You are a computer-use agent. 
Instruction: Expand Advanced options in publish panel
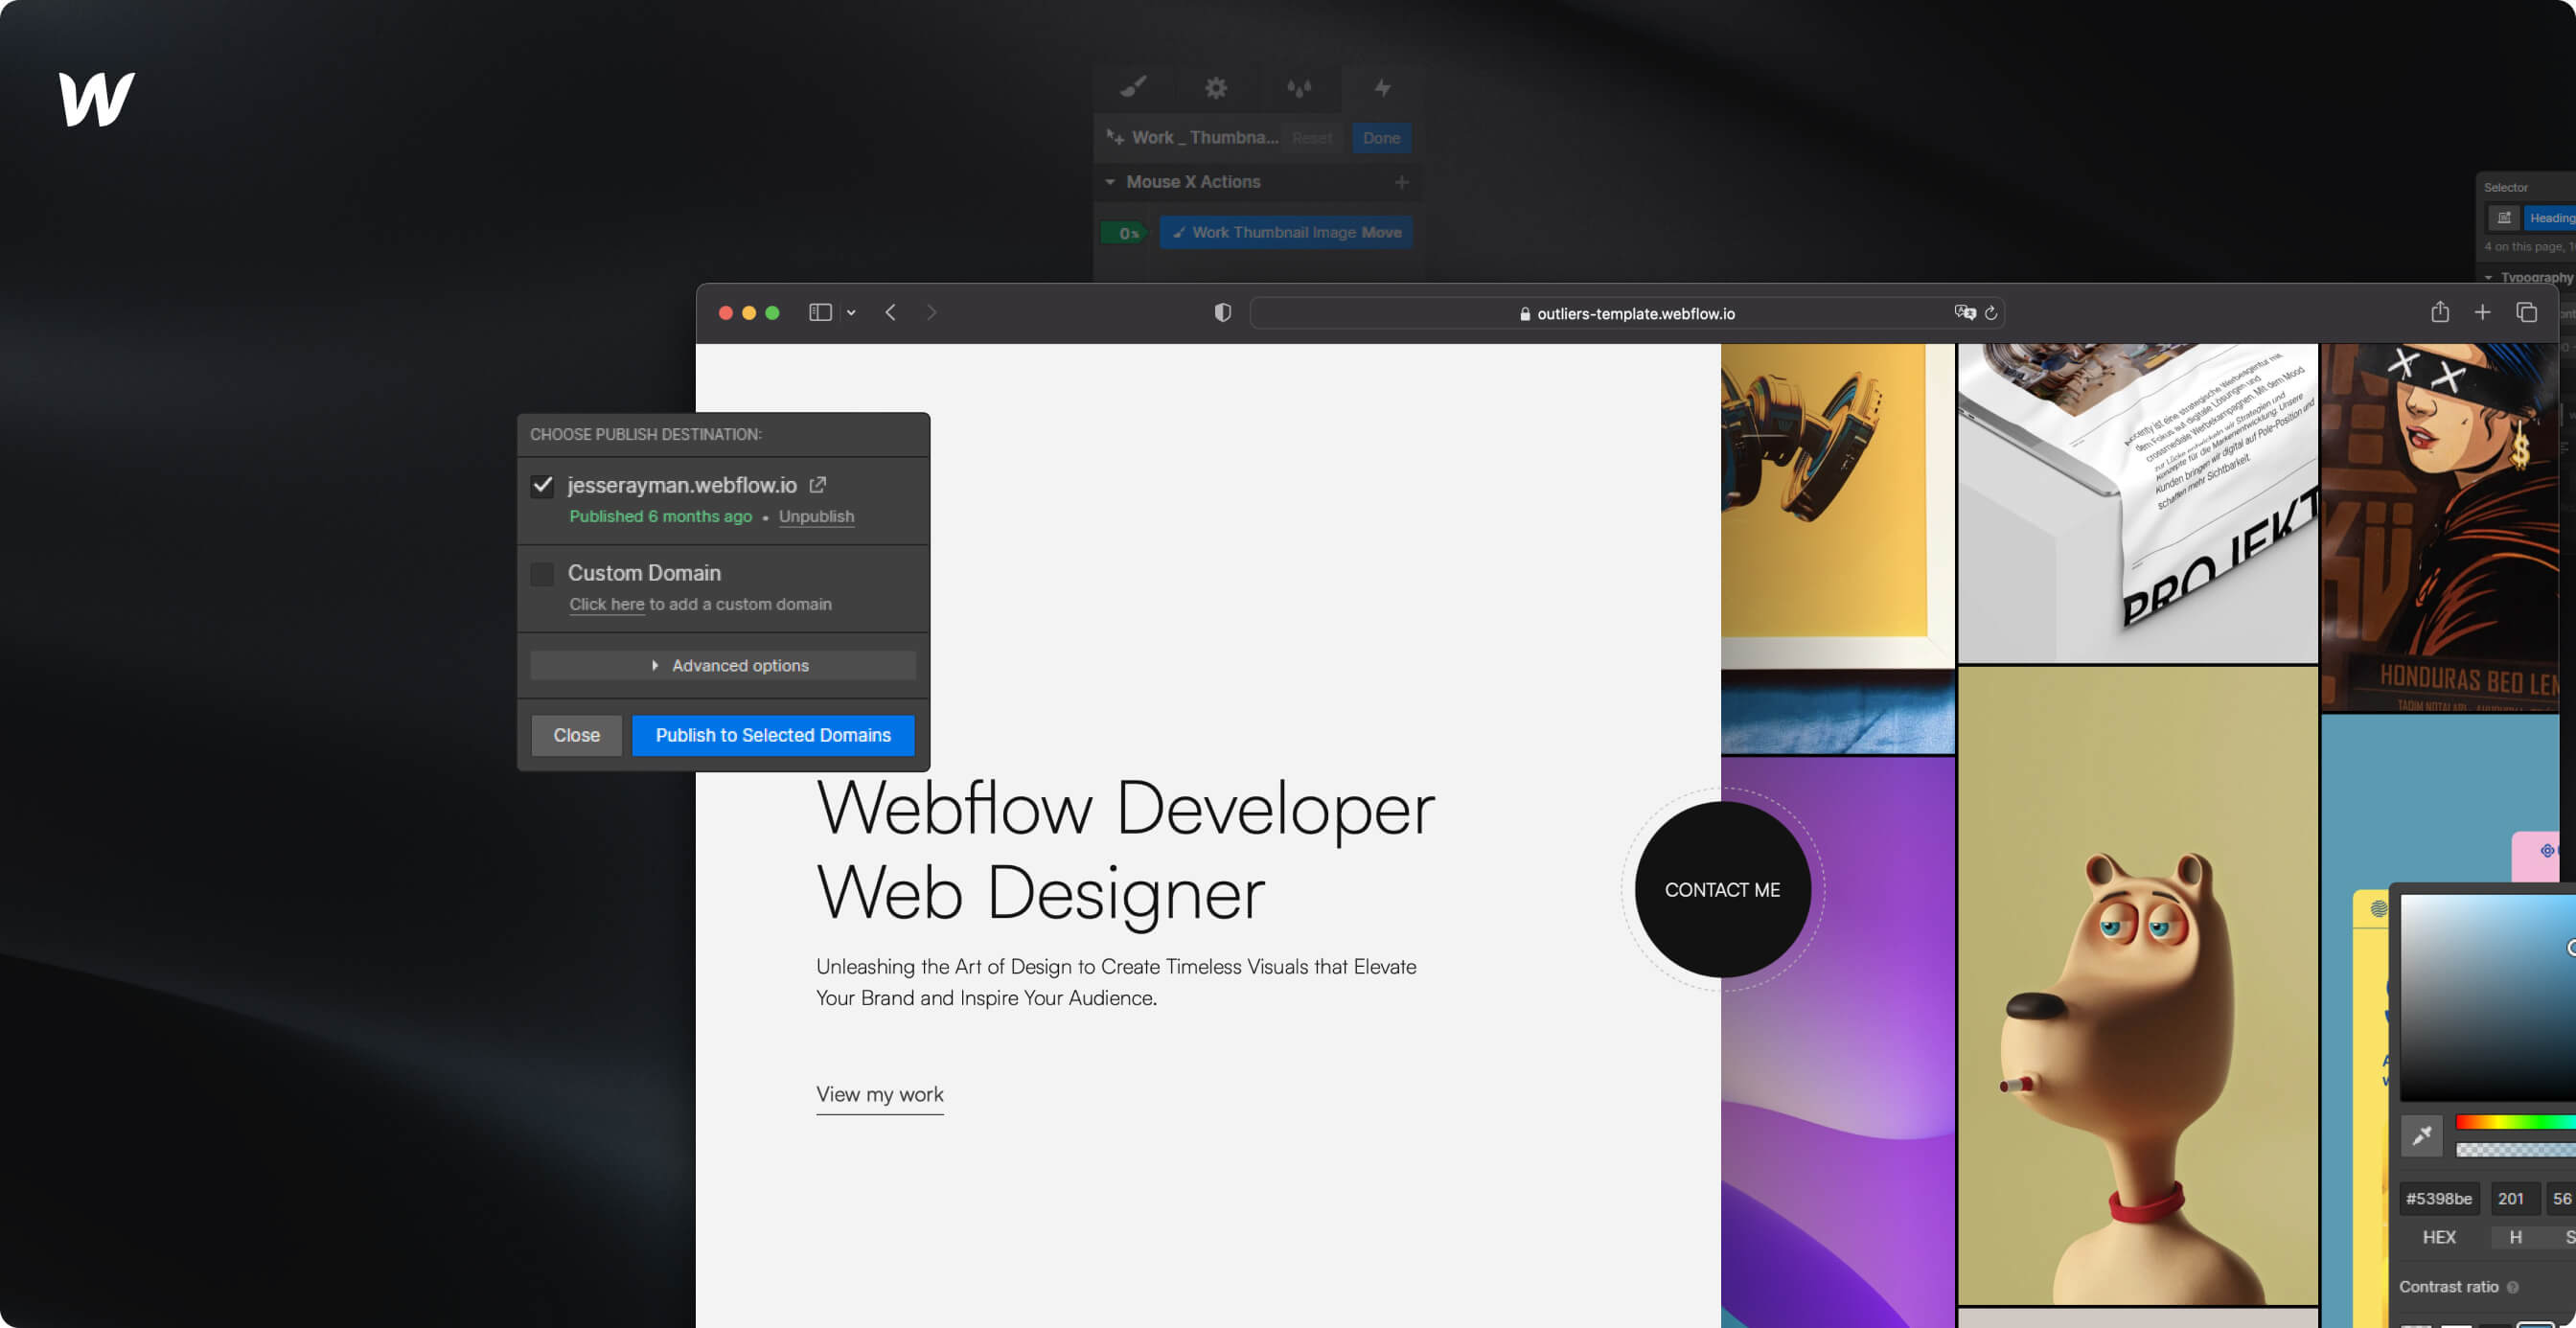point(722,665)
